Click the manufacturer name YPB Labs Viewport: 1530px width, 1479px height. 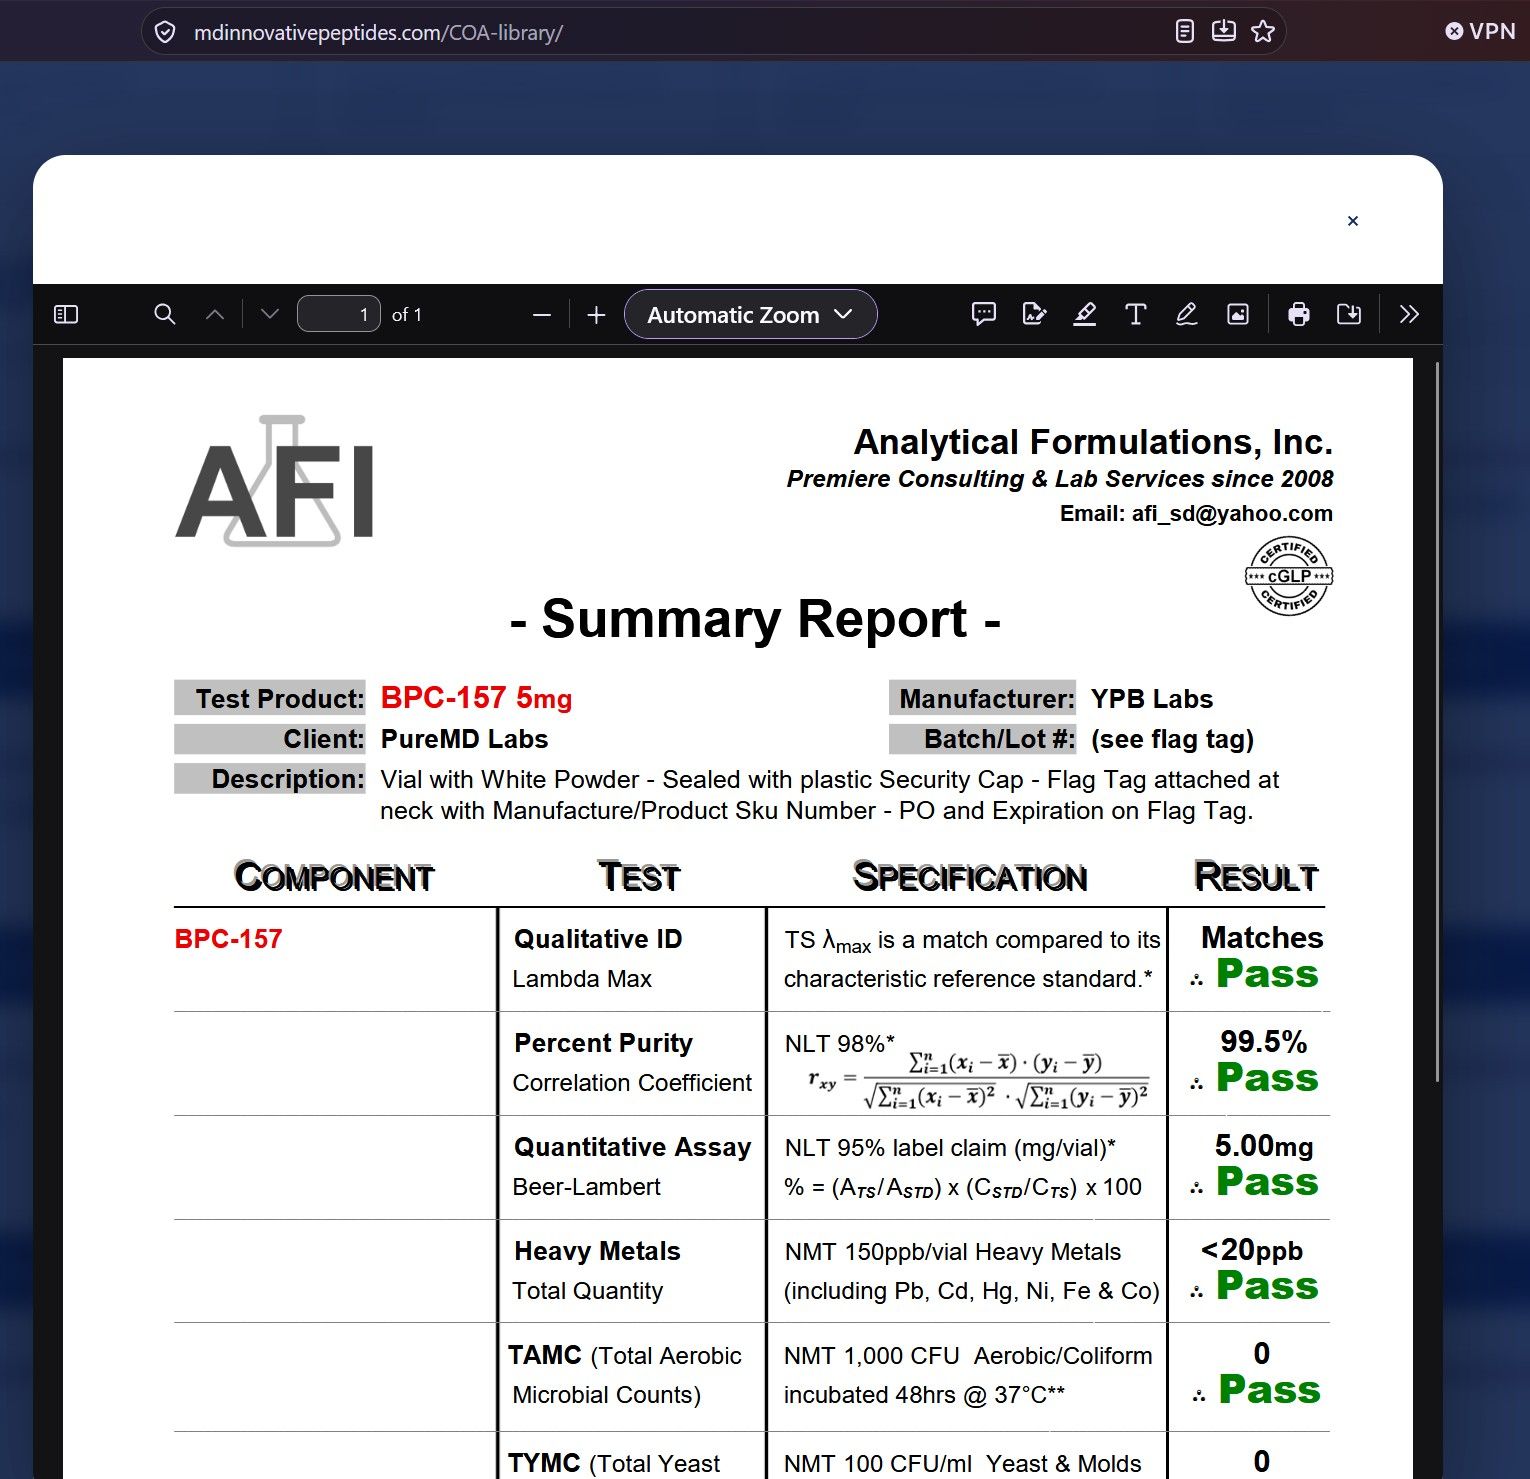(x=1152, y=699)
